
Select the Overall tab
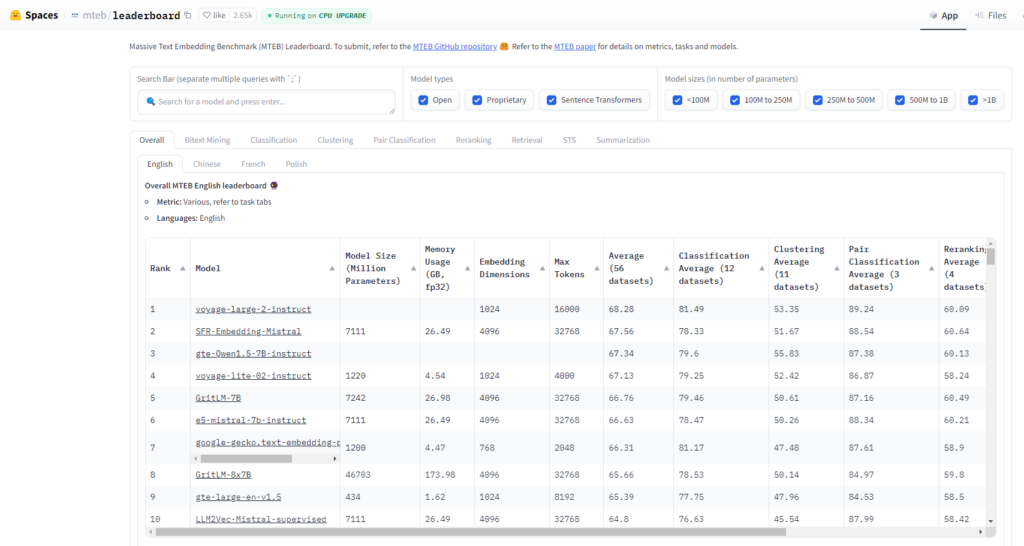(152, 140)
